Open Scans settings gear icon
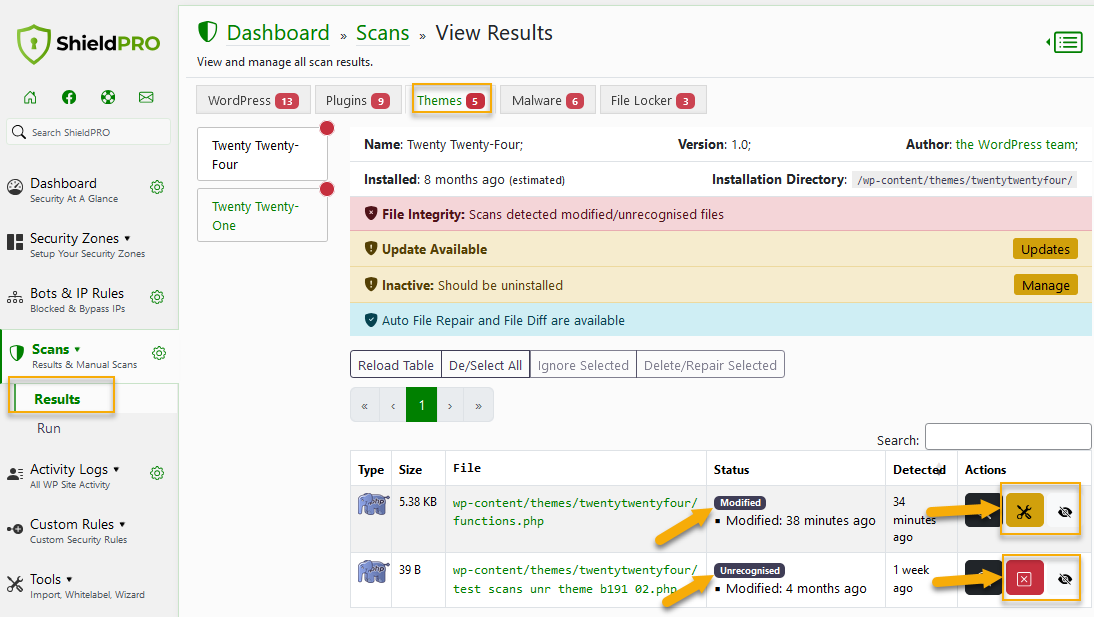 coord(159,353)
